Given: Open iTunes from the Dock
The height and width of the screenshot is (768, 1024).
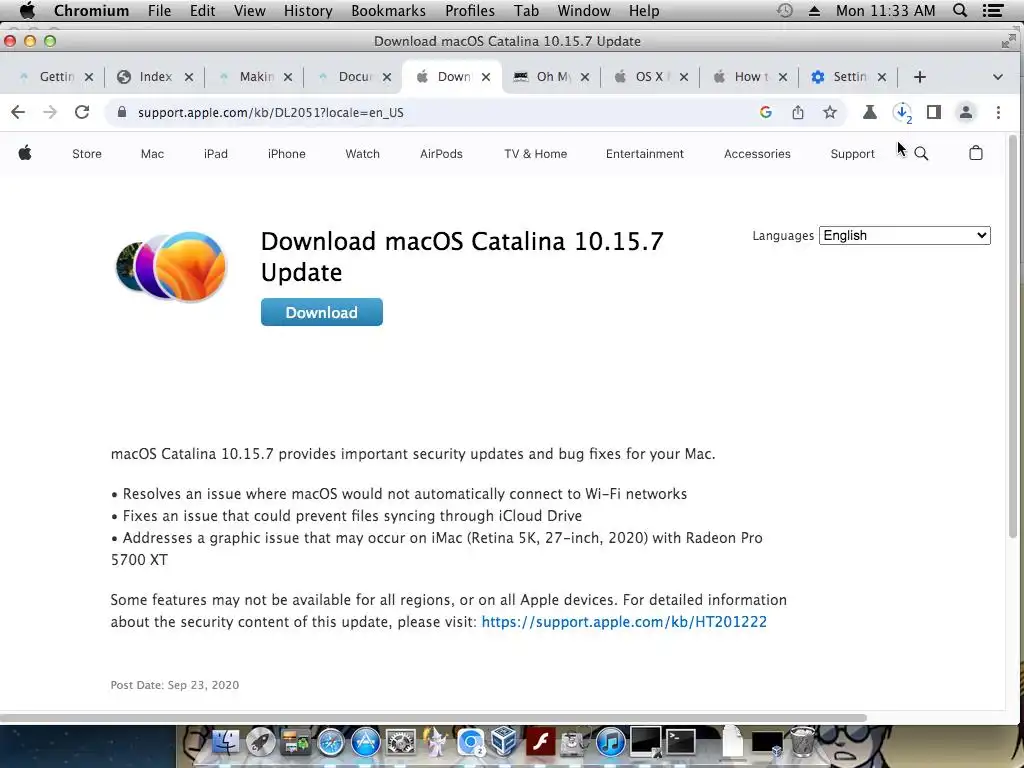Looking at the screenshot, I should tap(611, 743).
